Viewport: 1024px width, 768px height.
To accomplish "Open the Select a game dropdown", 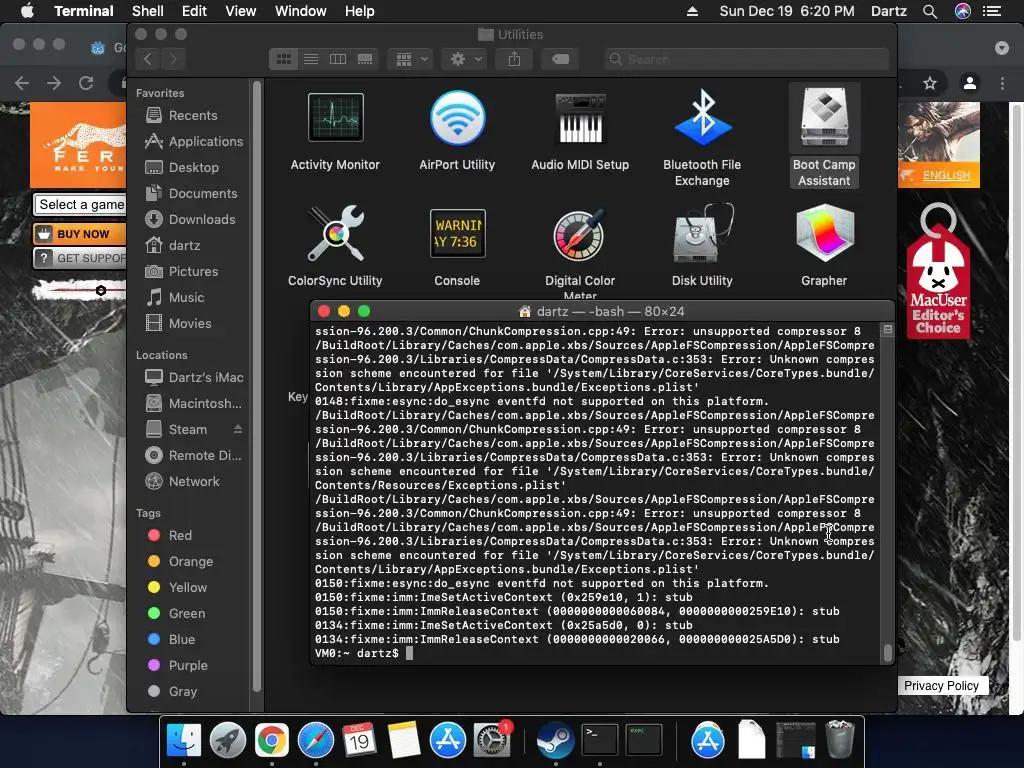I will point(80,204).
